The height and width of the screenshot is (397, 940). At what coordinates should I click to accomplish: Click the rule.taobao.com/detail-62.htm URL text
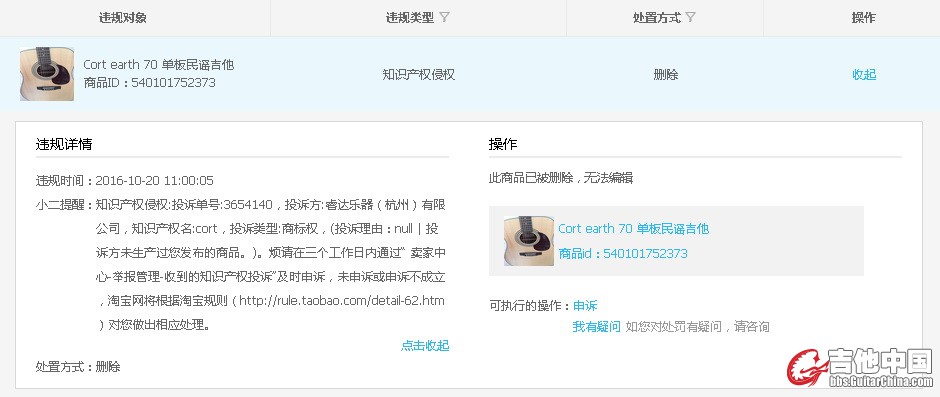tap(342, 300)
